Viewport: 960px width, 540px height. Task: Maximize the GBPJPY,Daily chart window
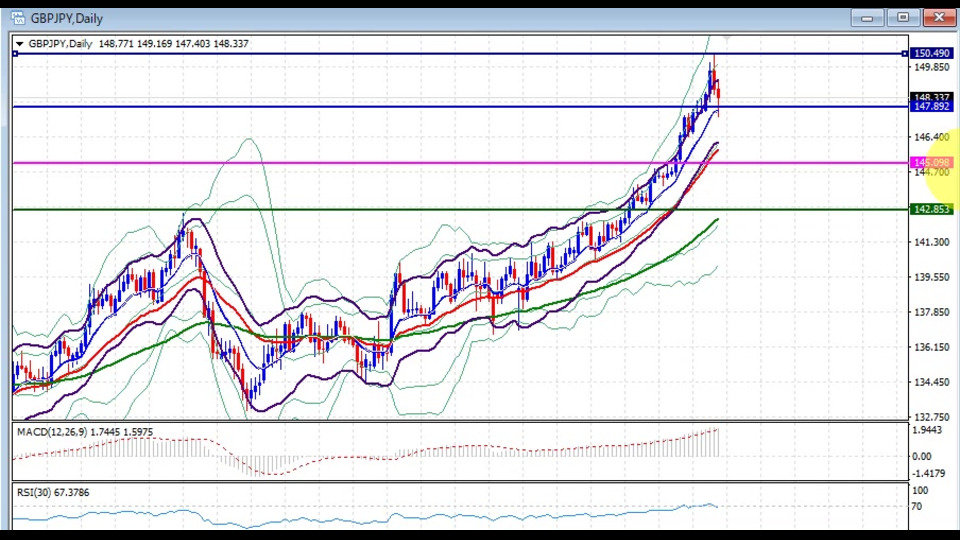(903, 18)
